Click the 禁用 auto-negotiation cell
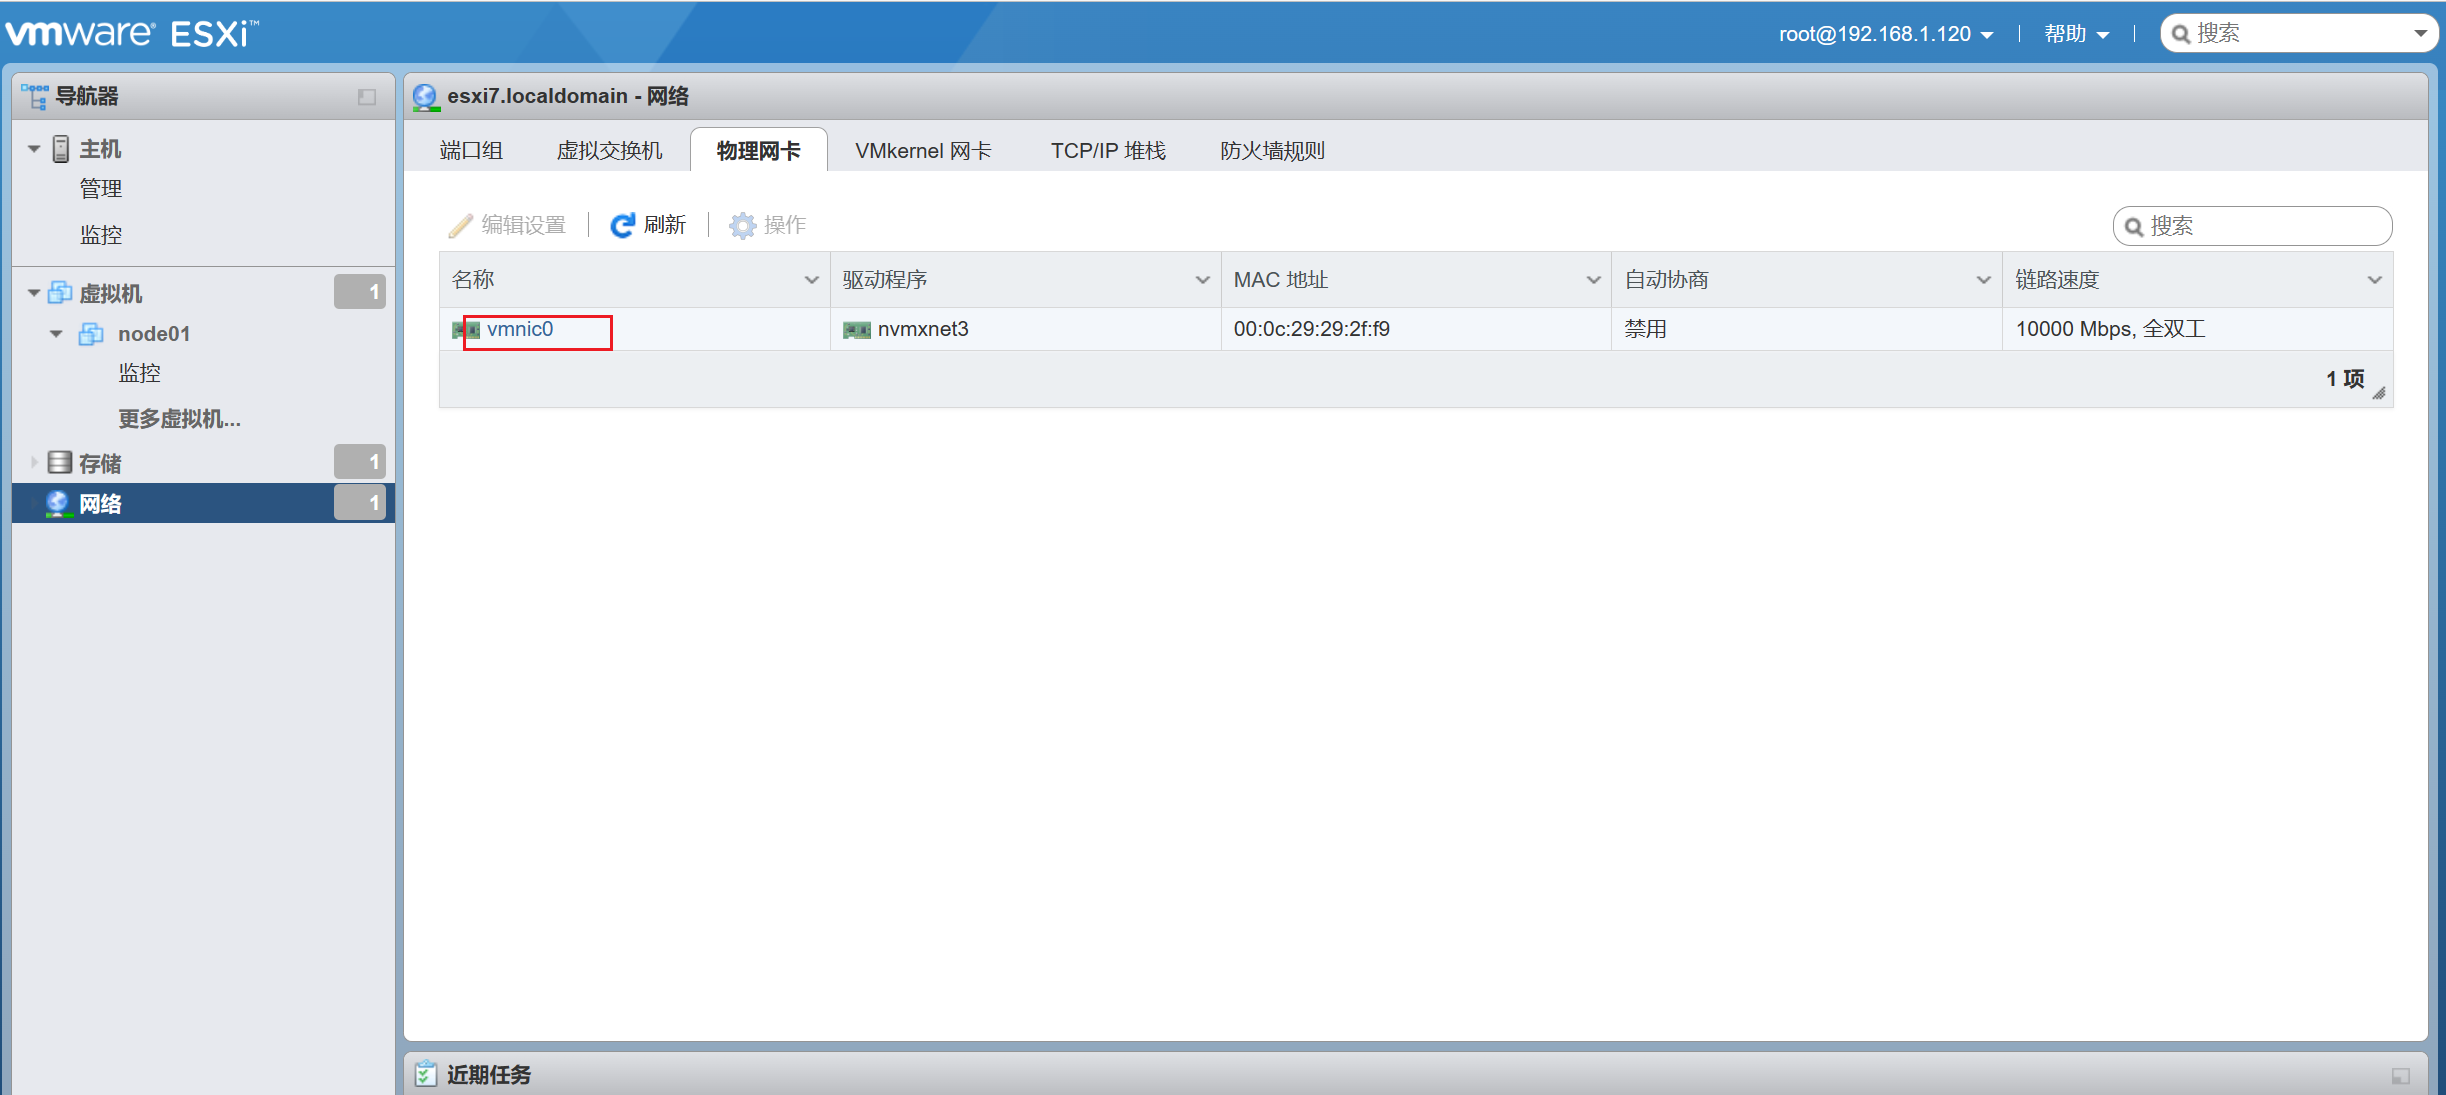 [x=1807, y=329]
